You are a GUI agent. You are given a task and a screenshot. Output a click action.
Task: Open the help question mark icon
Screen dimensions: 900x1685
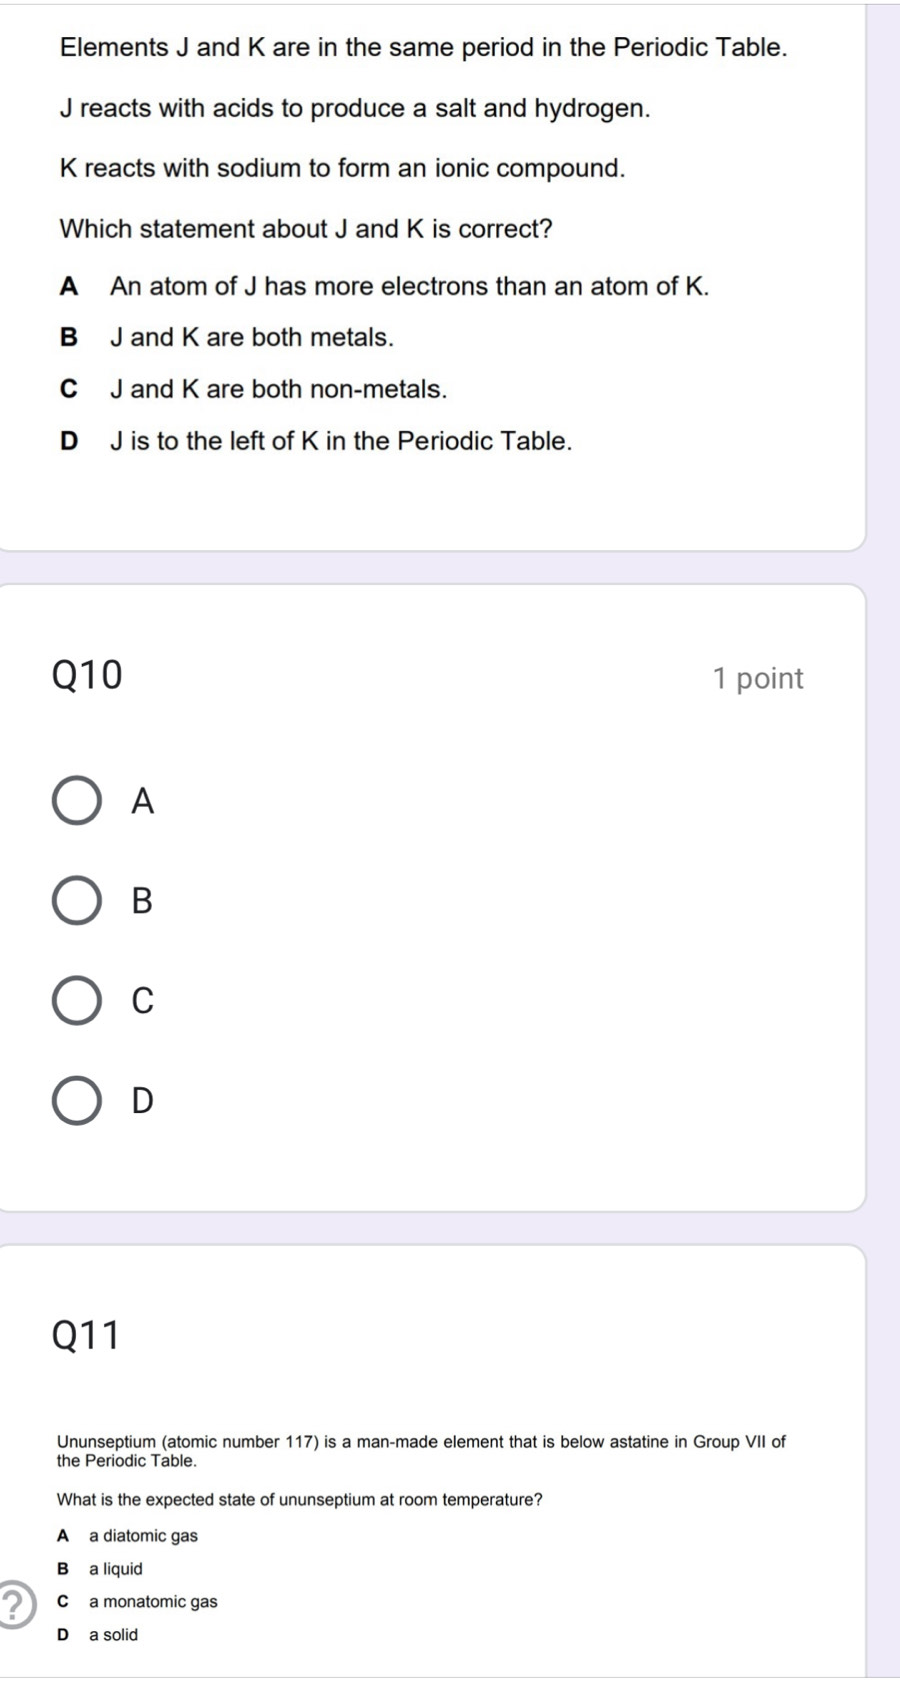point(14,1604)
